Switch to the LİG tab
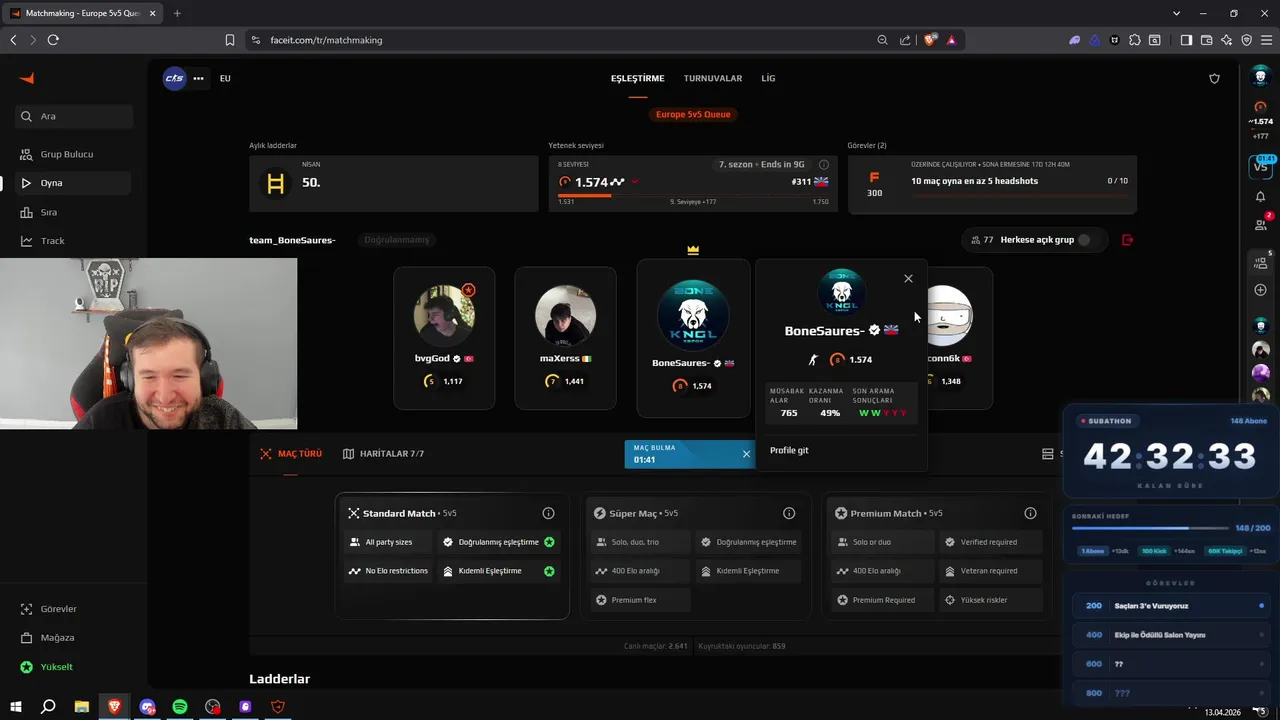1280x720 pixels. (768, 78)
